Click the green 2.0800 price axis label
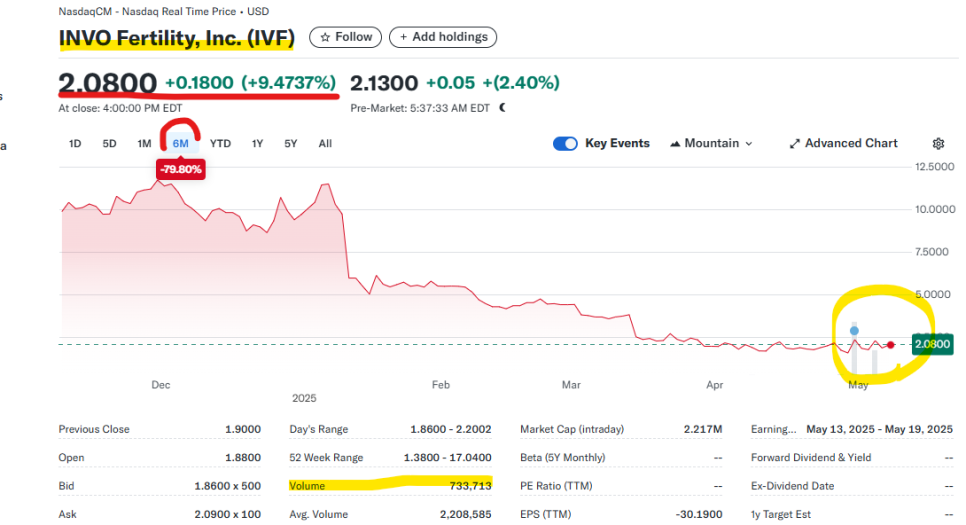The image size is (966, 525). click(x=932, y=344)
